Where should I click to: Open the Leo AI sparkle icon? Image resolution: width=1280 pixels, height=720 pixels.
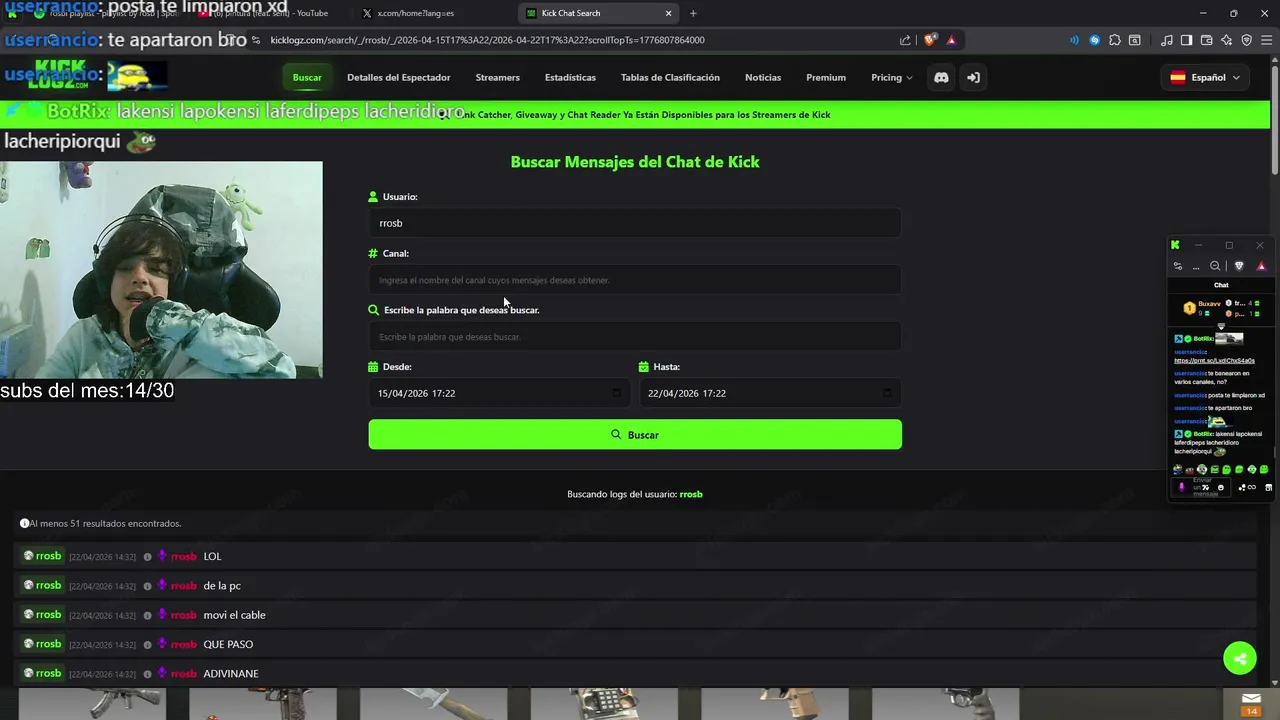(x=1226, y=40)
